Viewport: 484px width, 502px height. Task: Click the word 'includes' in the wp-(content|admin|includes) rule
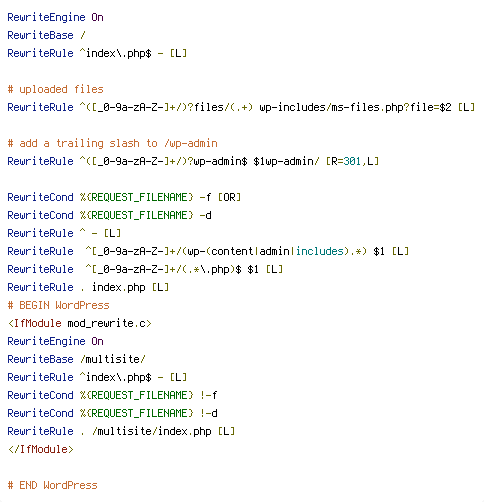click(320, 251)
